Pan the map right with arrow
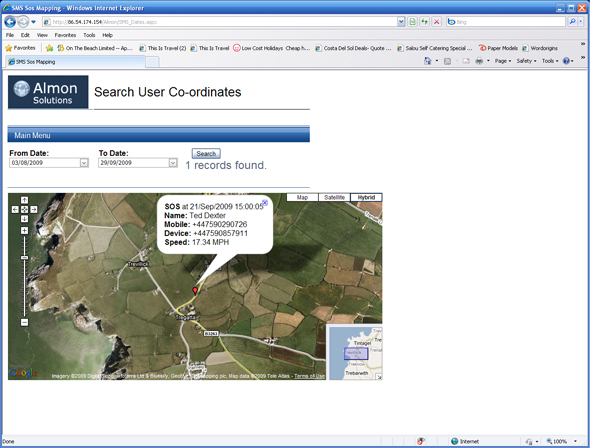This screenshot has height=448, width=600. [33, 209]
